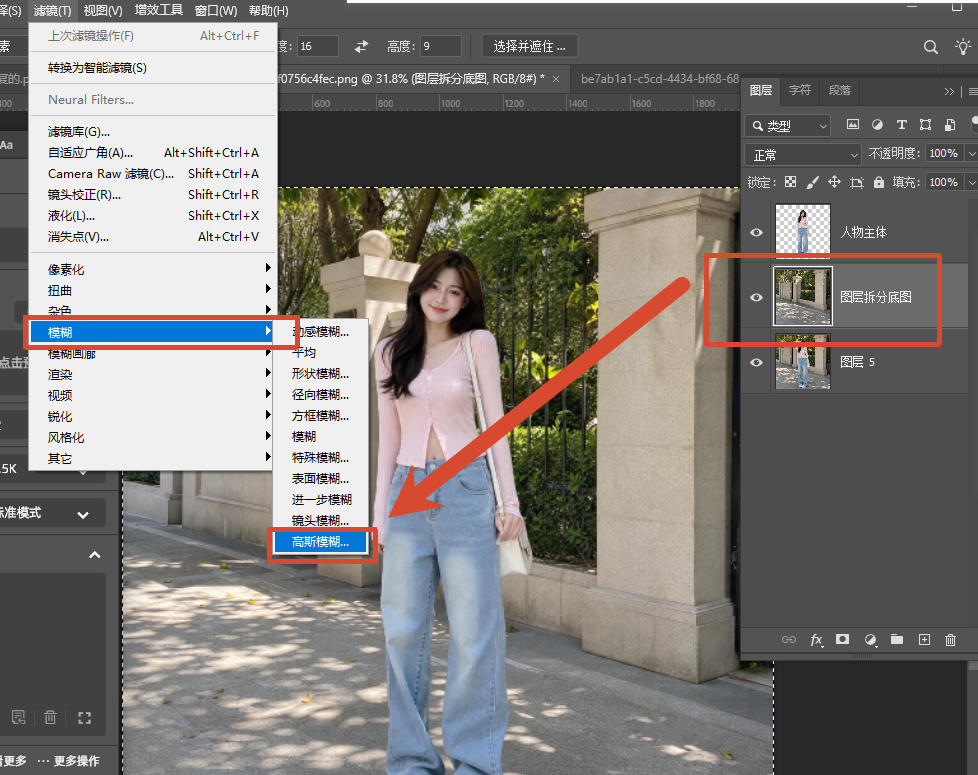Open the 不透明度 opacity dropdown arrow
Screen dimensions: 978x775
pyautogui.click(x=971, y=153)
